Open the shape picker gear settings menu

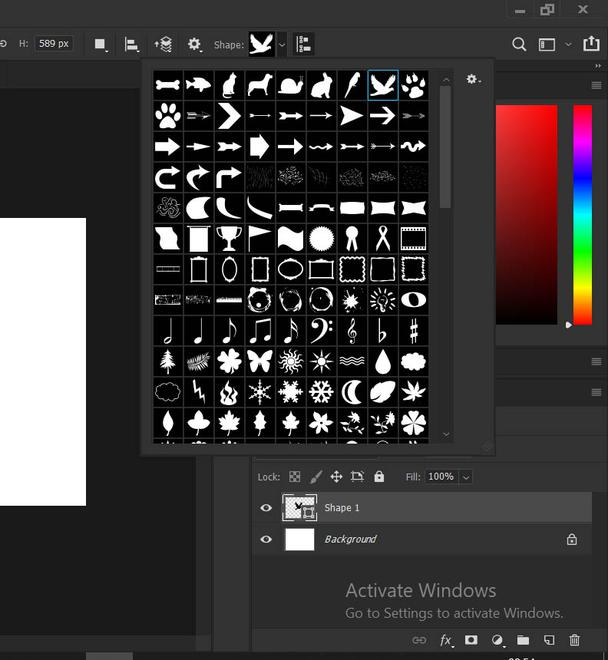pos(473,80)
